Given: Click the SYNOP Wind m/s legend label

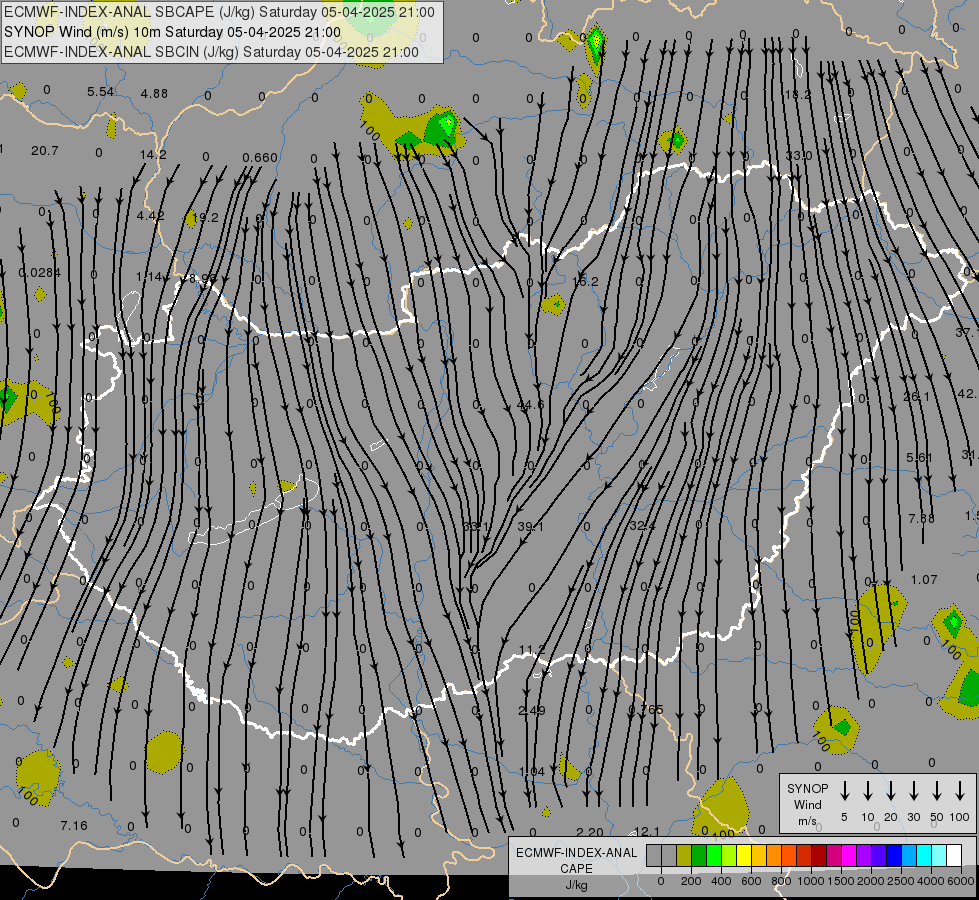Looking at the screenshot, I should point(807,804).
